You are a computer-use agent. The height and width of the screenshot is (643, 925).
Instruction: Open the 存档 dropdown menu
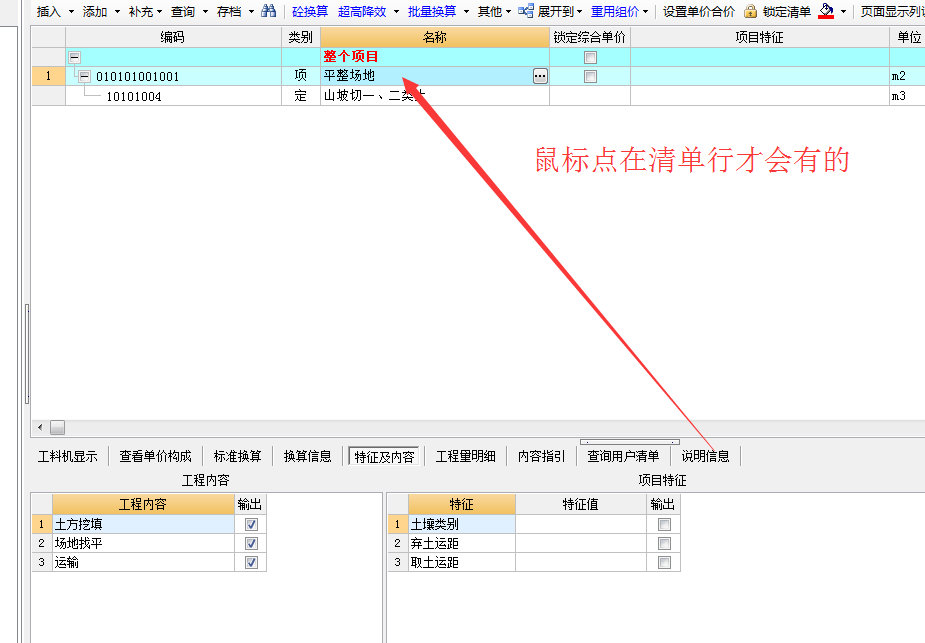tap(251, 11)
